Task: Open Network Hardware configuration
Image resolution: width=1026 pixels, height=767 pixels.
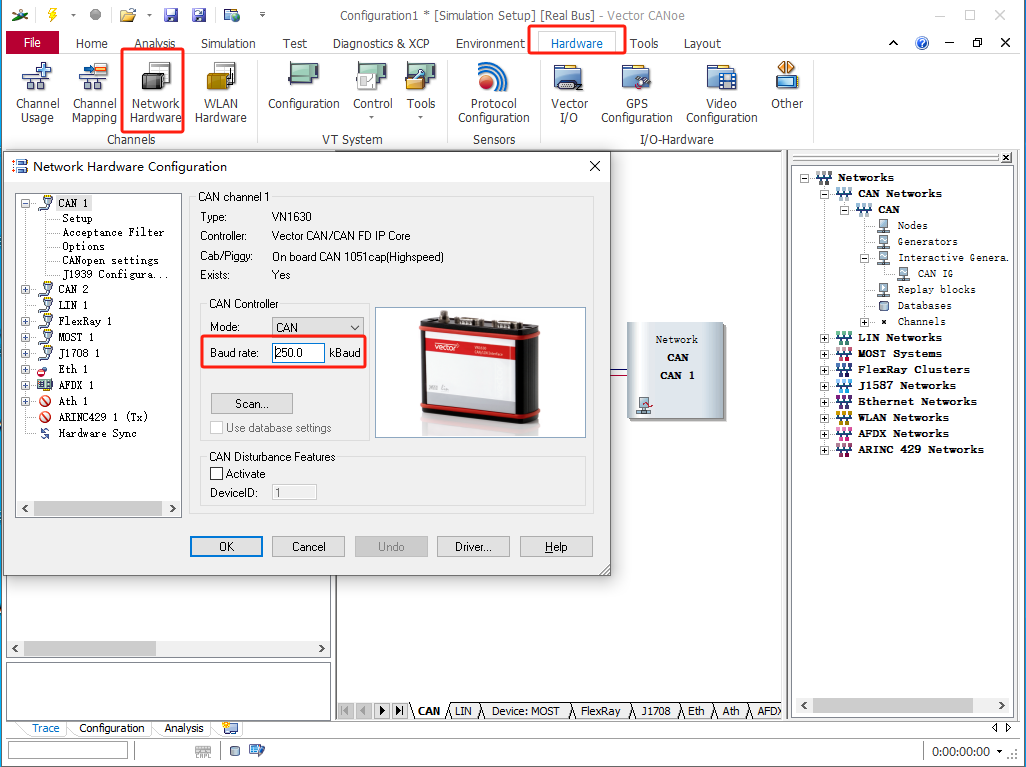Action: 155,93
